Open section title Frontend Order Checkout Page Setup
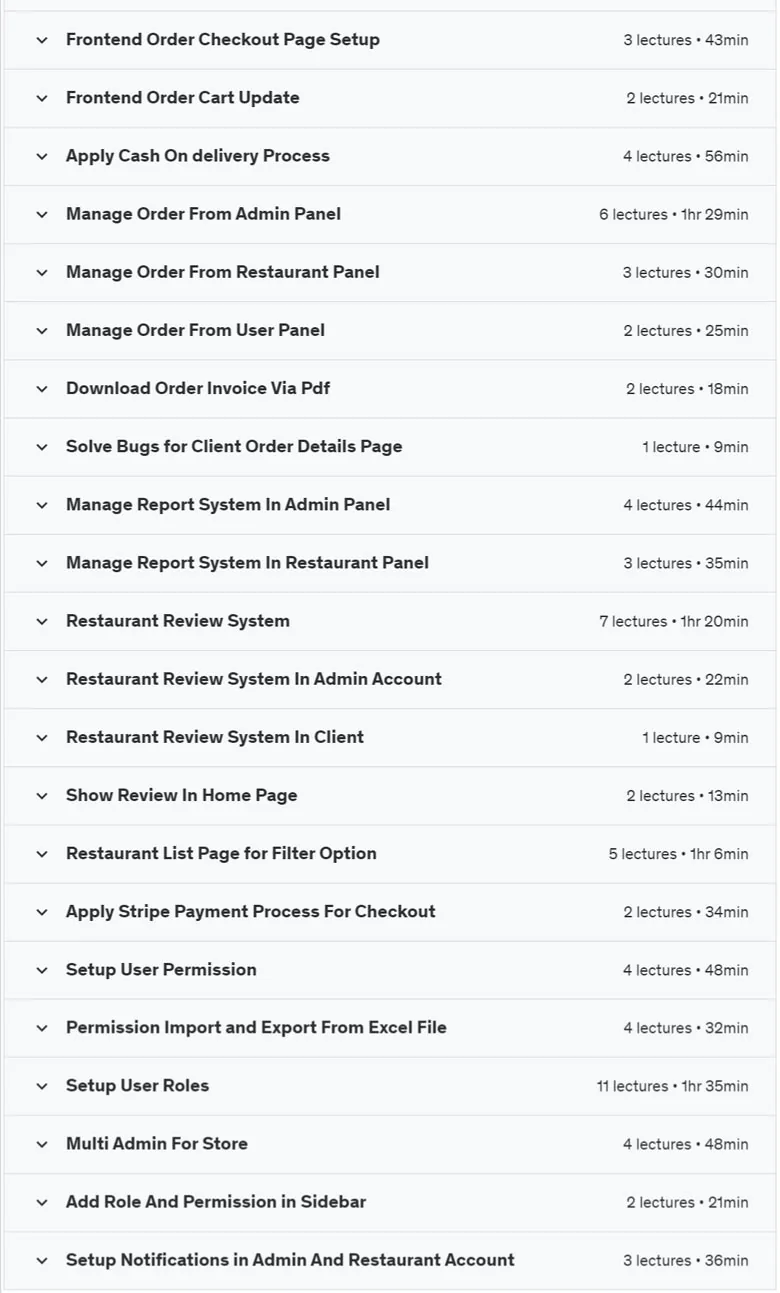780x1293 pixels. tap(223, 40)
